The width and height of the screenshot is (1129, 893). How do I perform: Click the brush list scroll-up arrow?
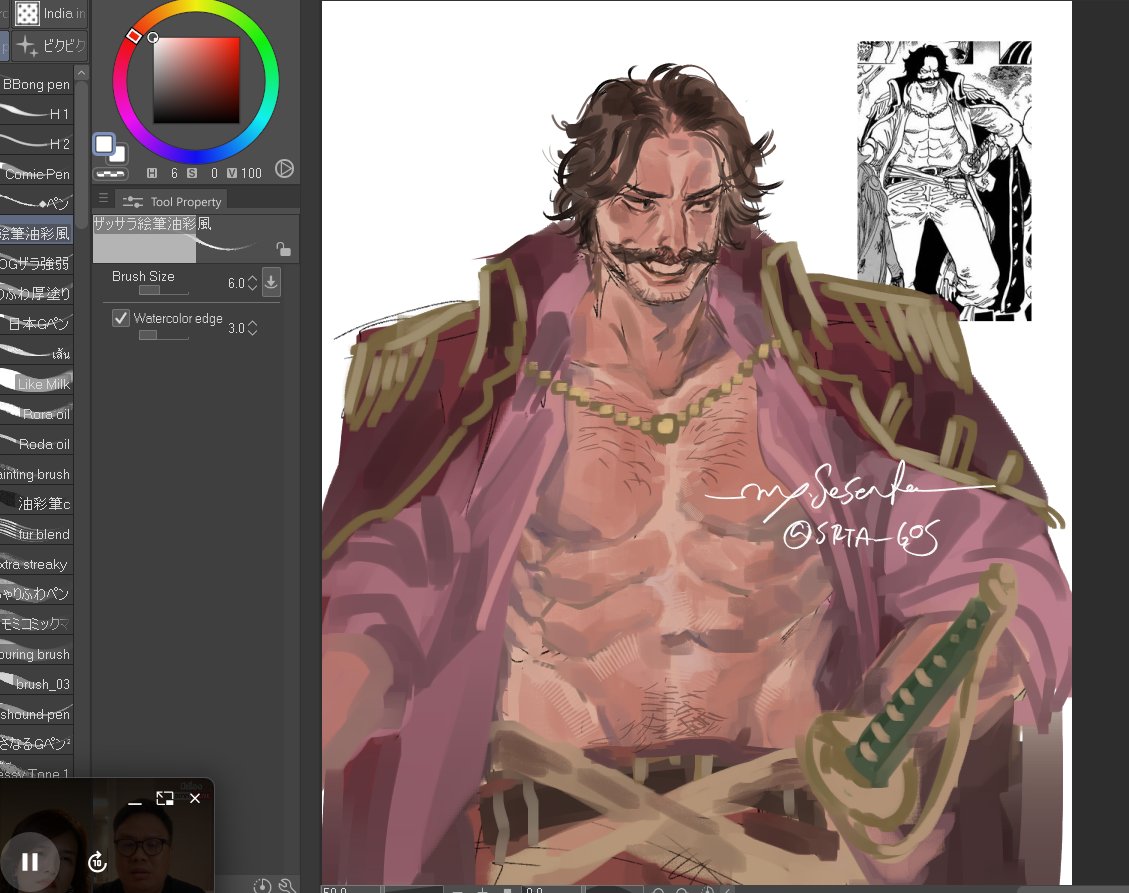(81, 73)
